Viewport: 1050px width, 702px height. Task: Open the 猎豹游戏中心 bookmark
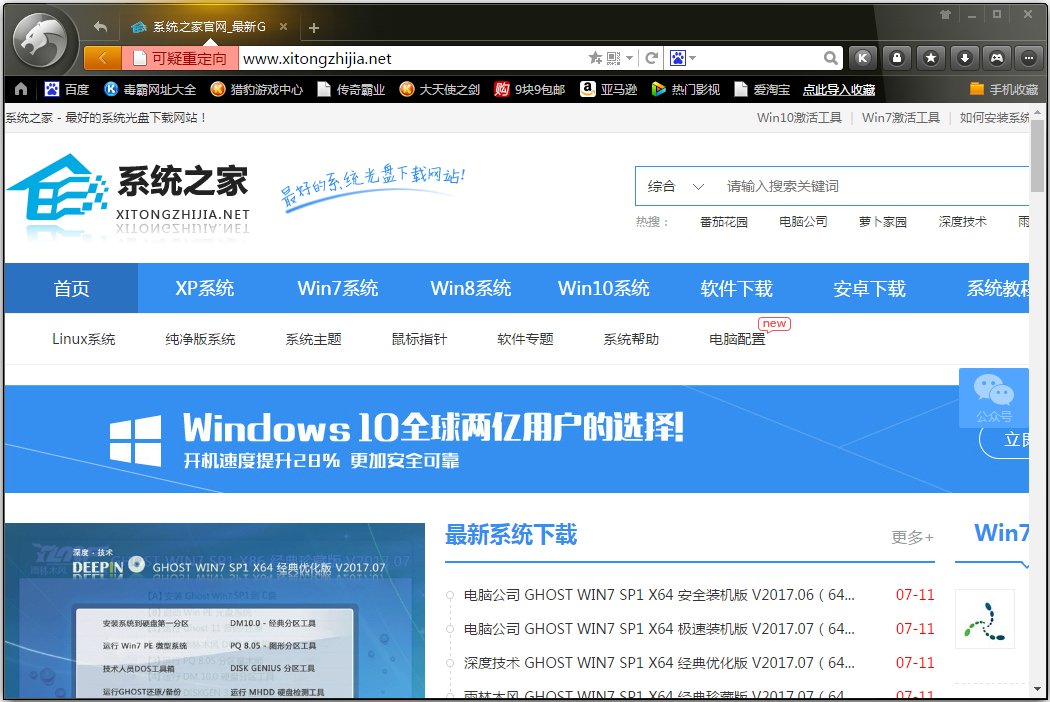coord(256,89)
